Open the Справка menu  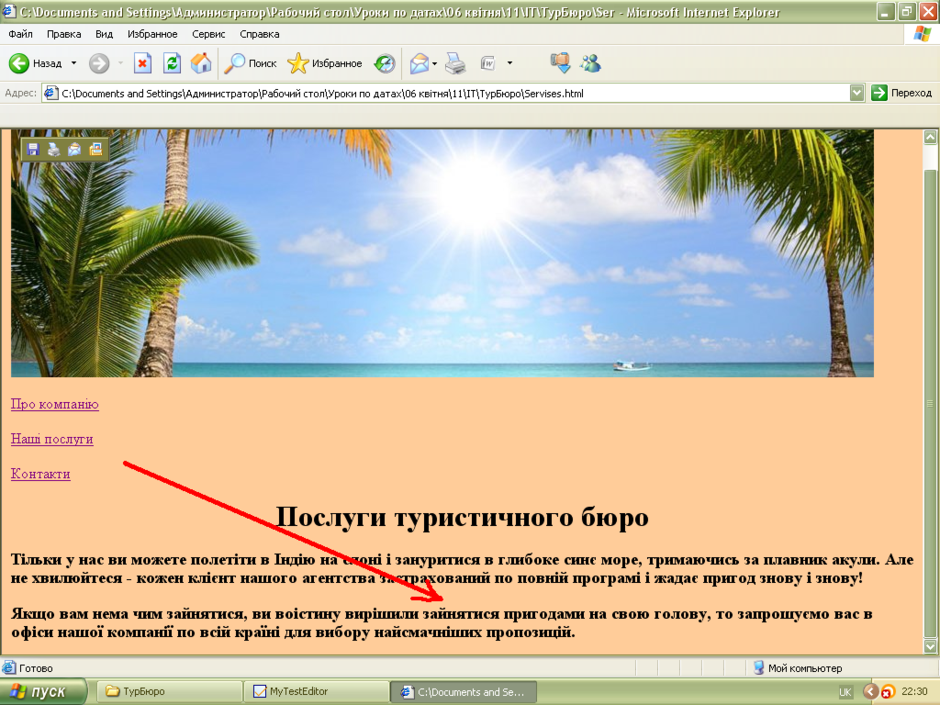259,34
